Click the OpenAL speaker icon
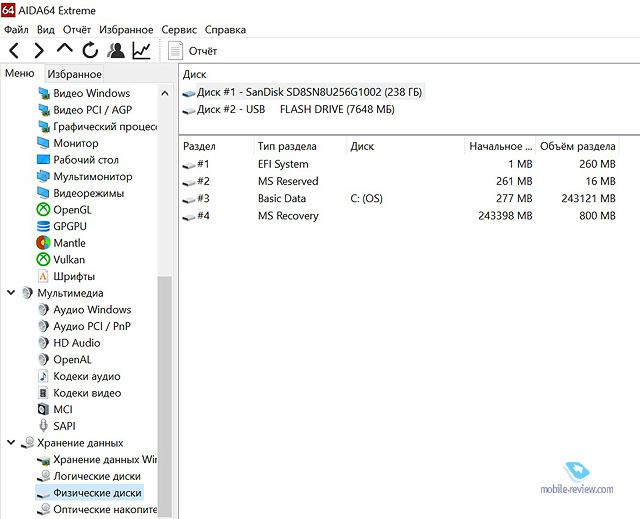Screen dimensions: 640x519 [x=43, y=359]
